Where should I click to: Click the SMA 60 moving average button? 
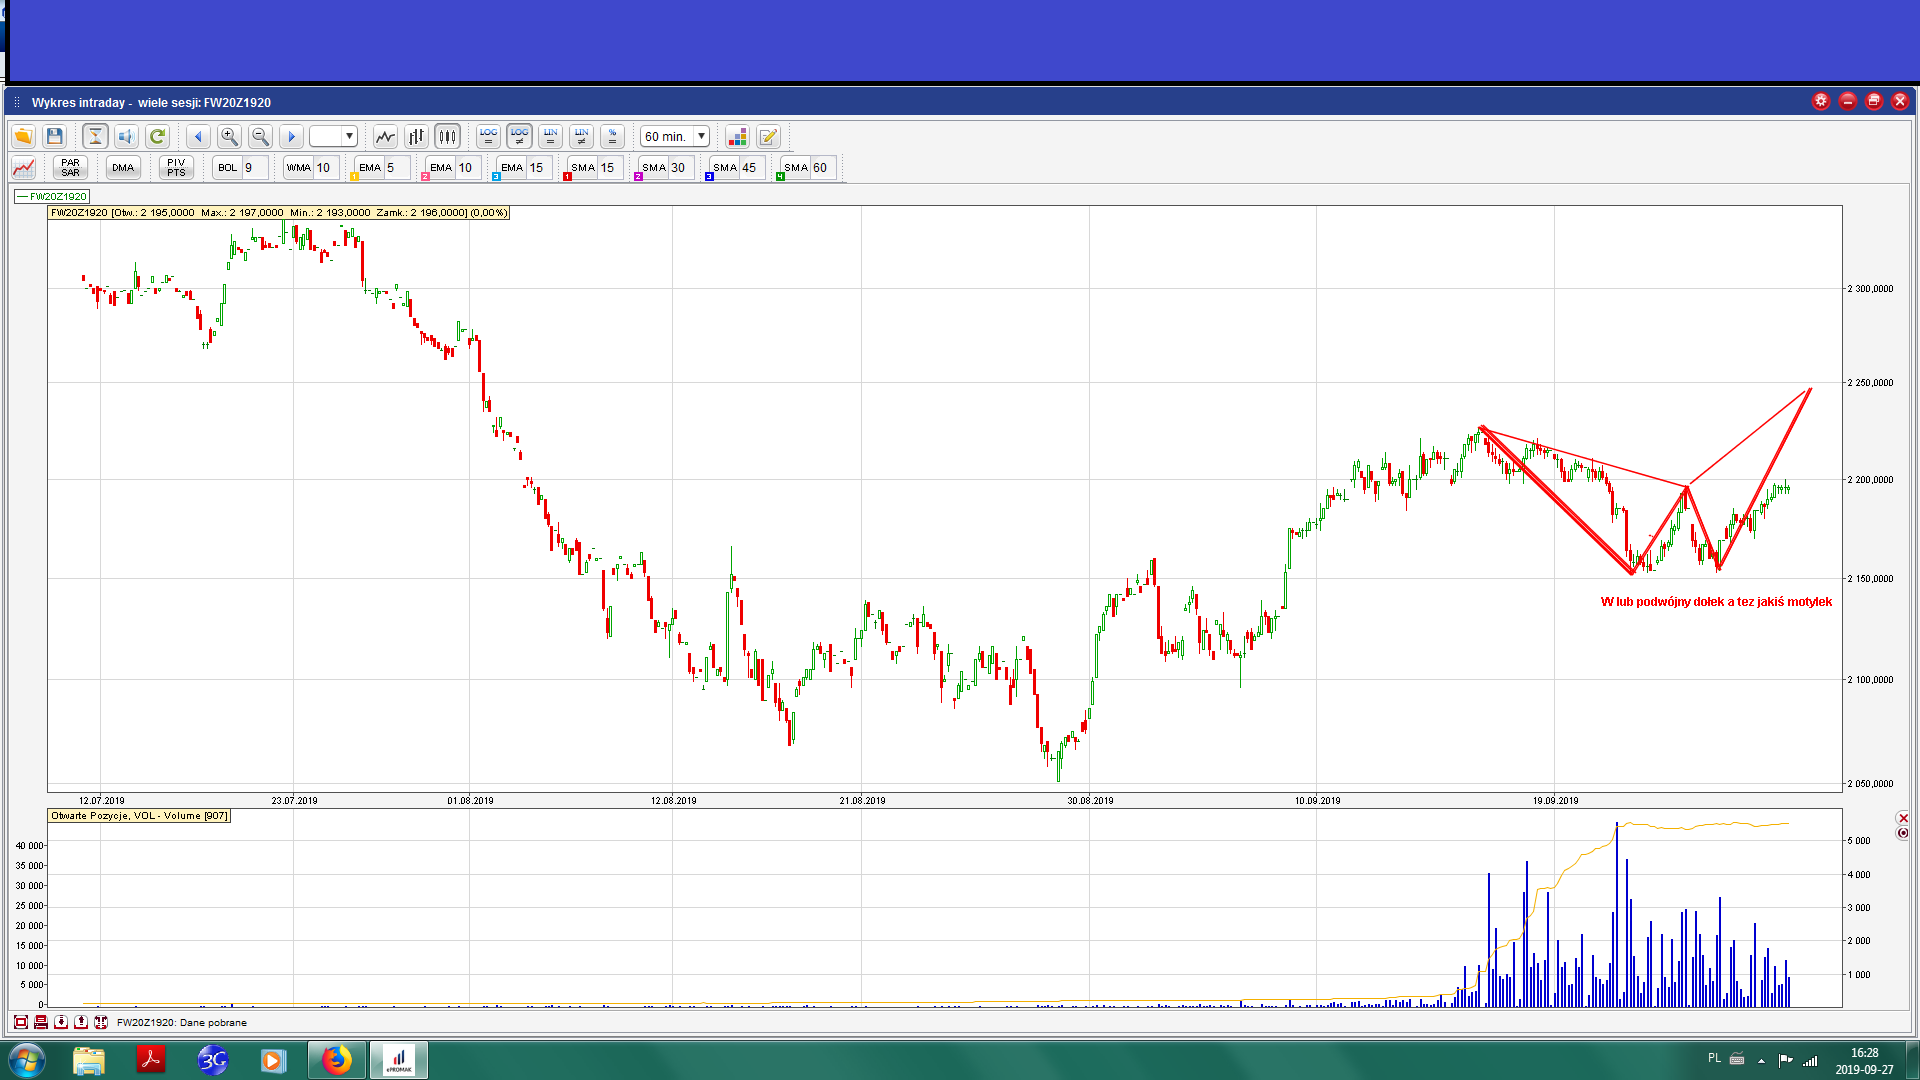796,167
